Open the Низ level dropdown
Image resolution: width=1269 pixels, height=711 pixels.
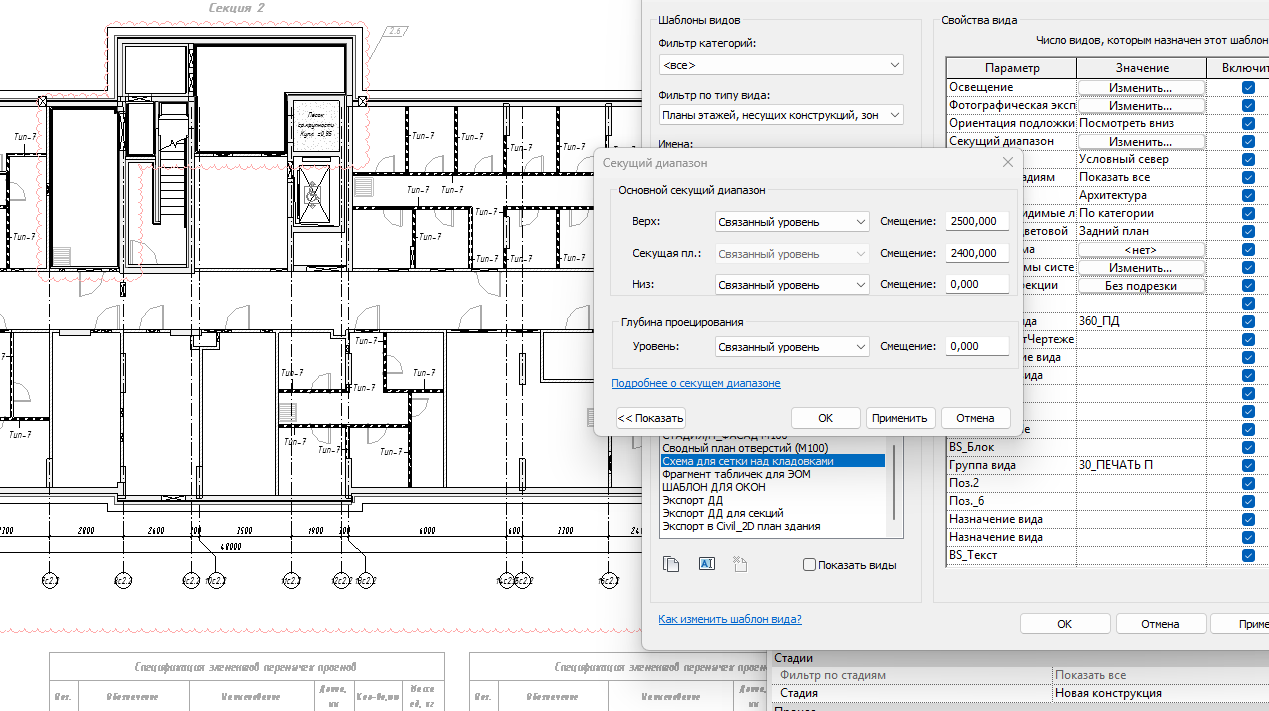tap(792, 285)
